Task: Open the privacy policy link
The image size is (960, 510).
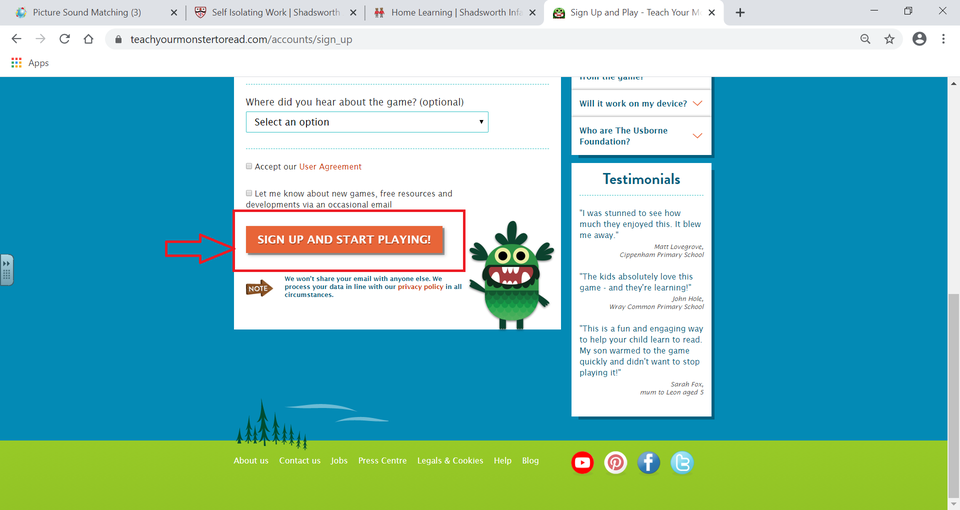Action: tap(420, 287)
